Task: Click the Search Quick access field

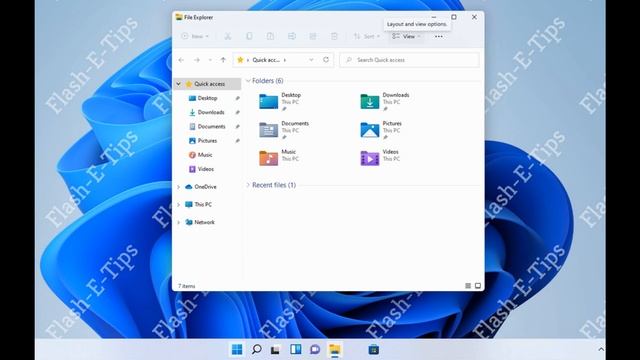Action: 409,60
